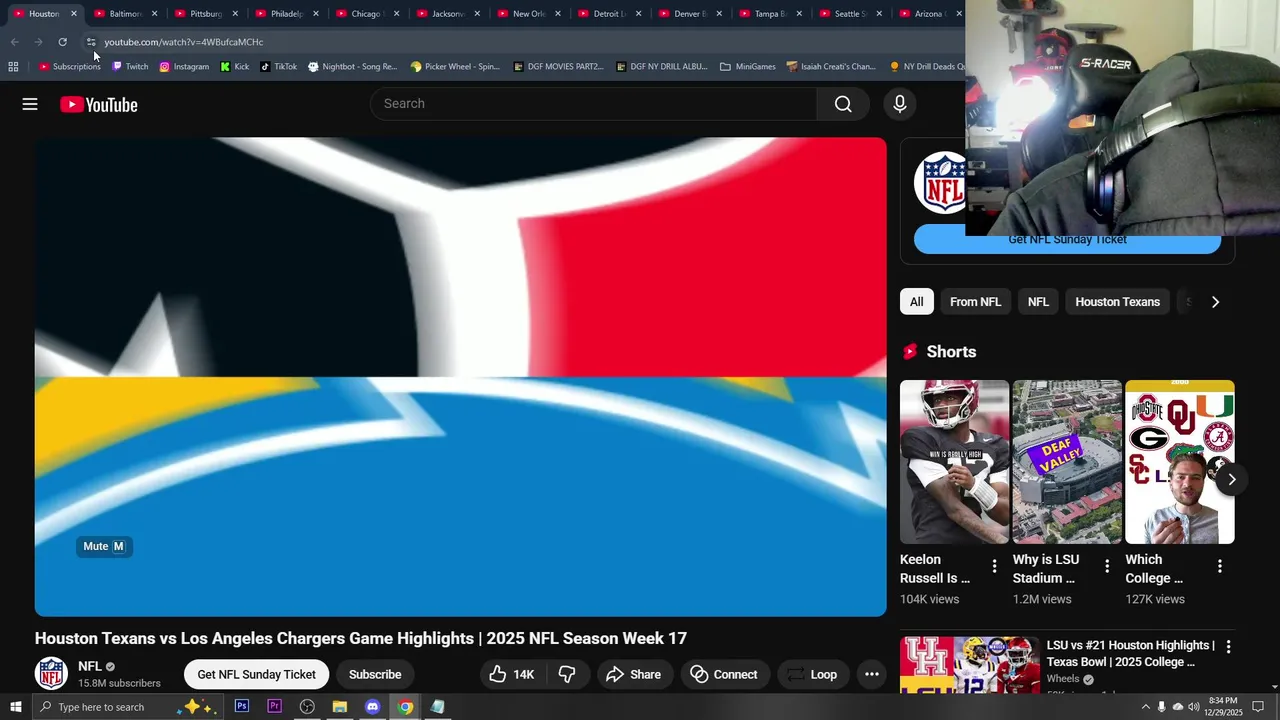Viewport: 1280px width, 720px height.
Task: Open the Keelon Russell Short thumbnail
Action: coord(954,462)
